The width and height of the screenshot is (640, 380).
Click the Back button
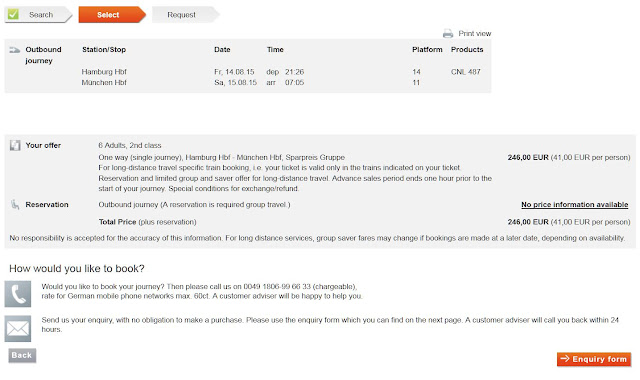(x=22, y=356)
